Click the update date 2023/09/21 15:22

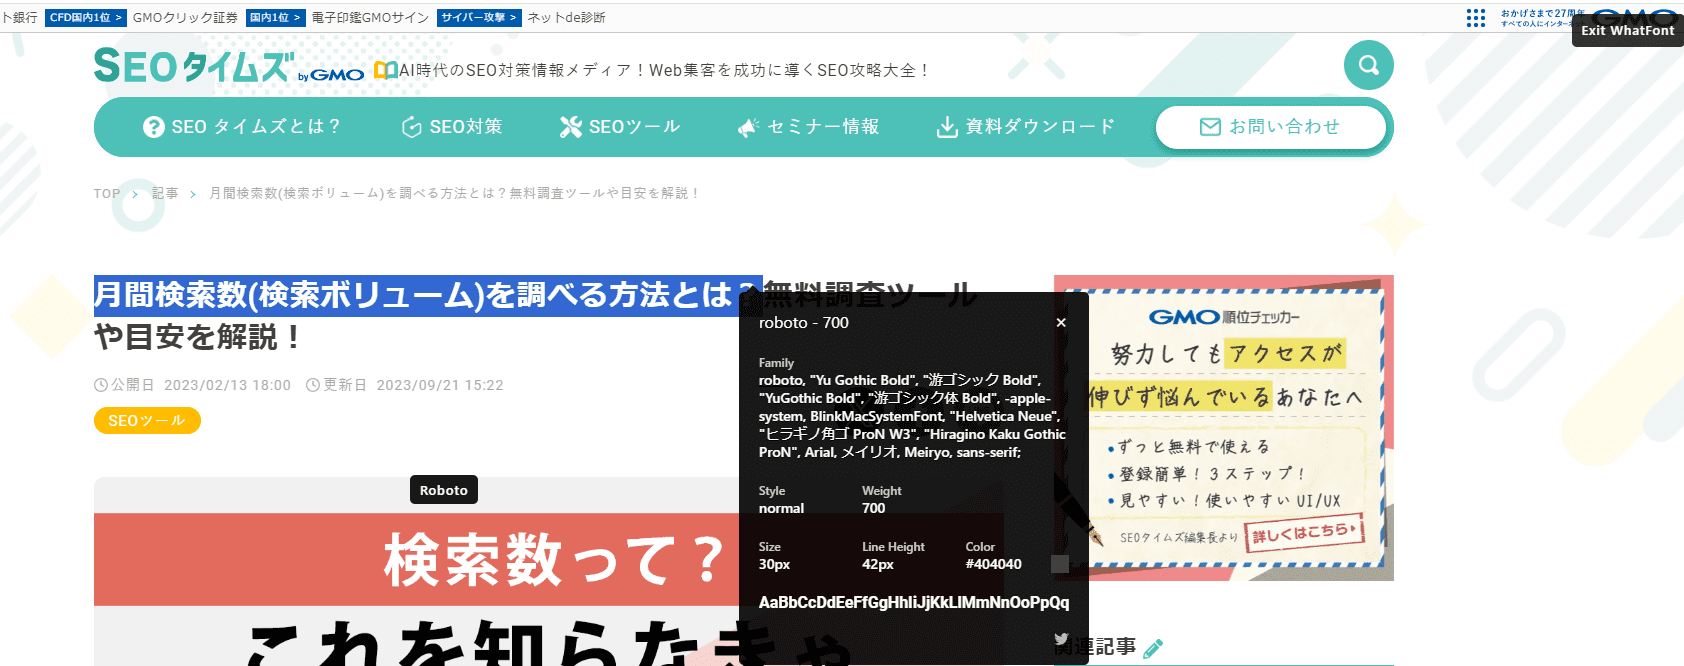(440, 385)
